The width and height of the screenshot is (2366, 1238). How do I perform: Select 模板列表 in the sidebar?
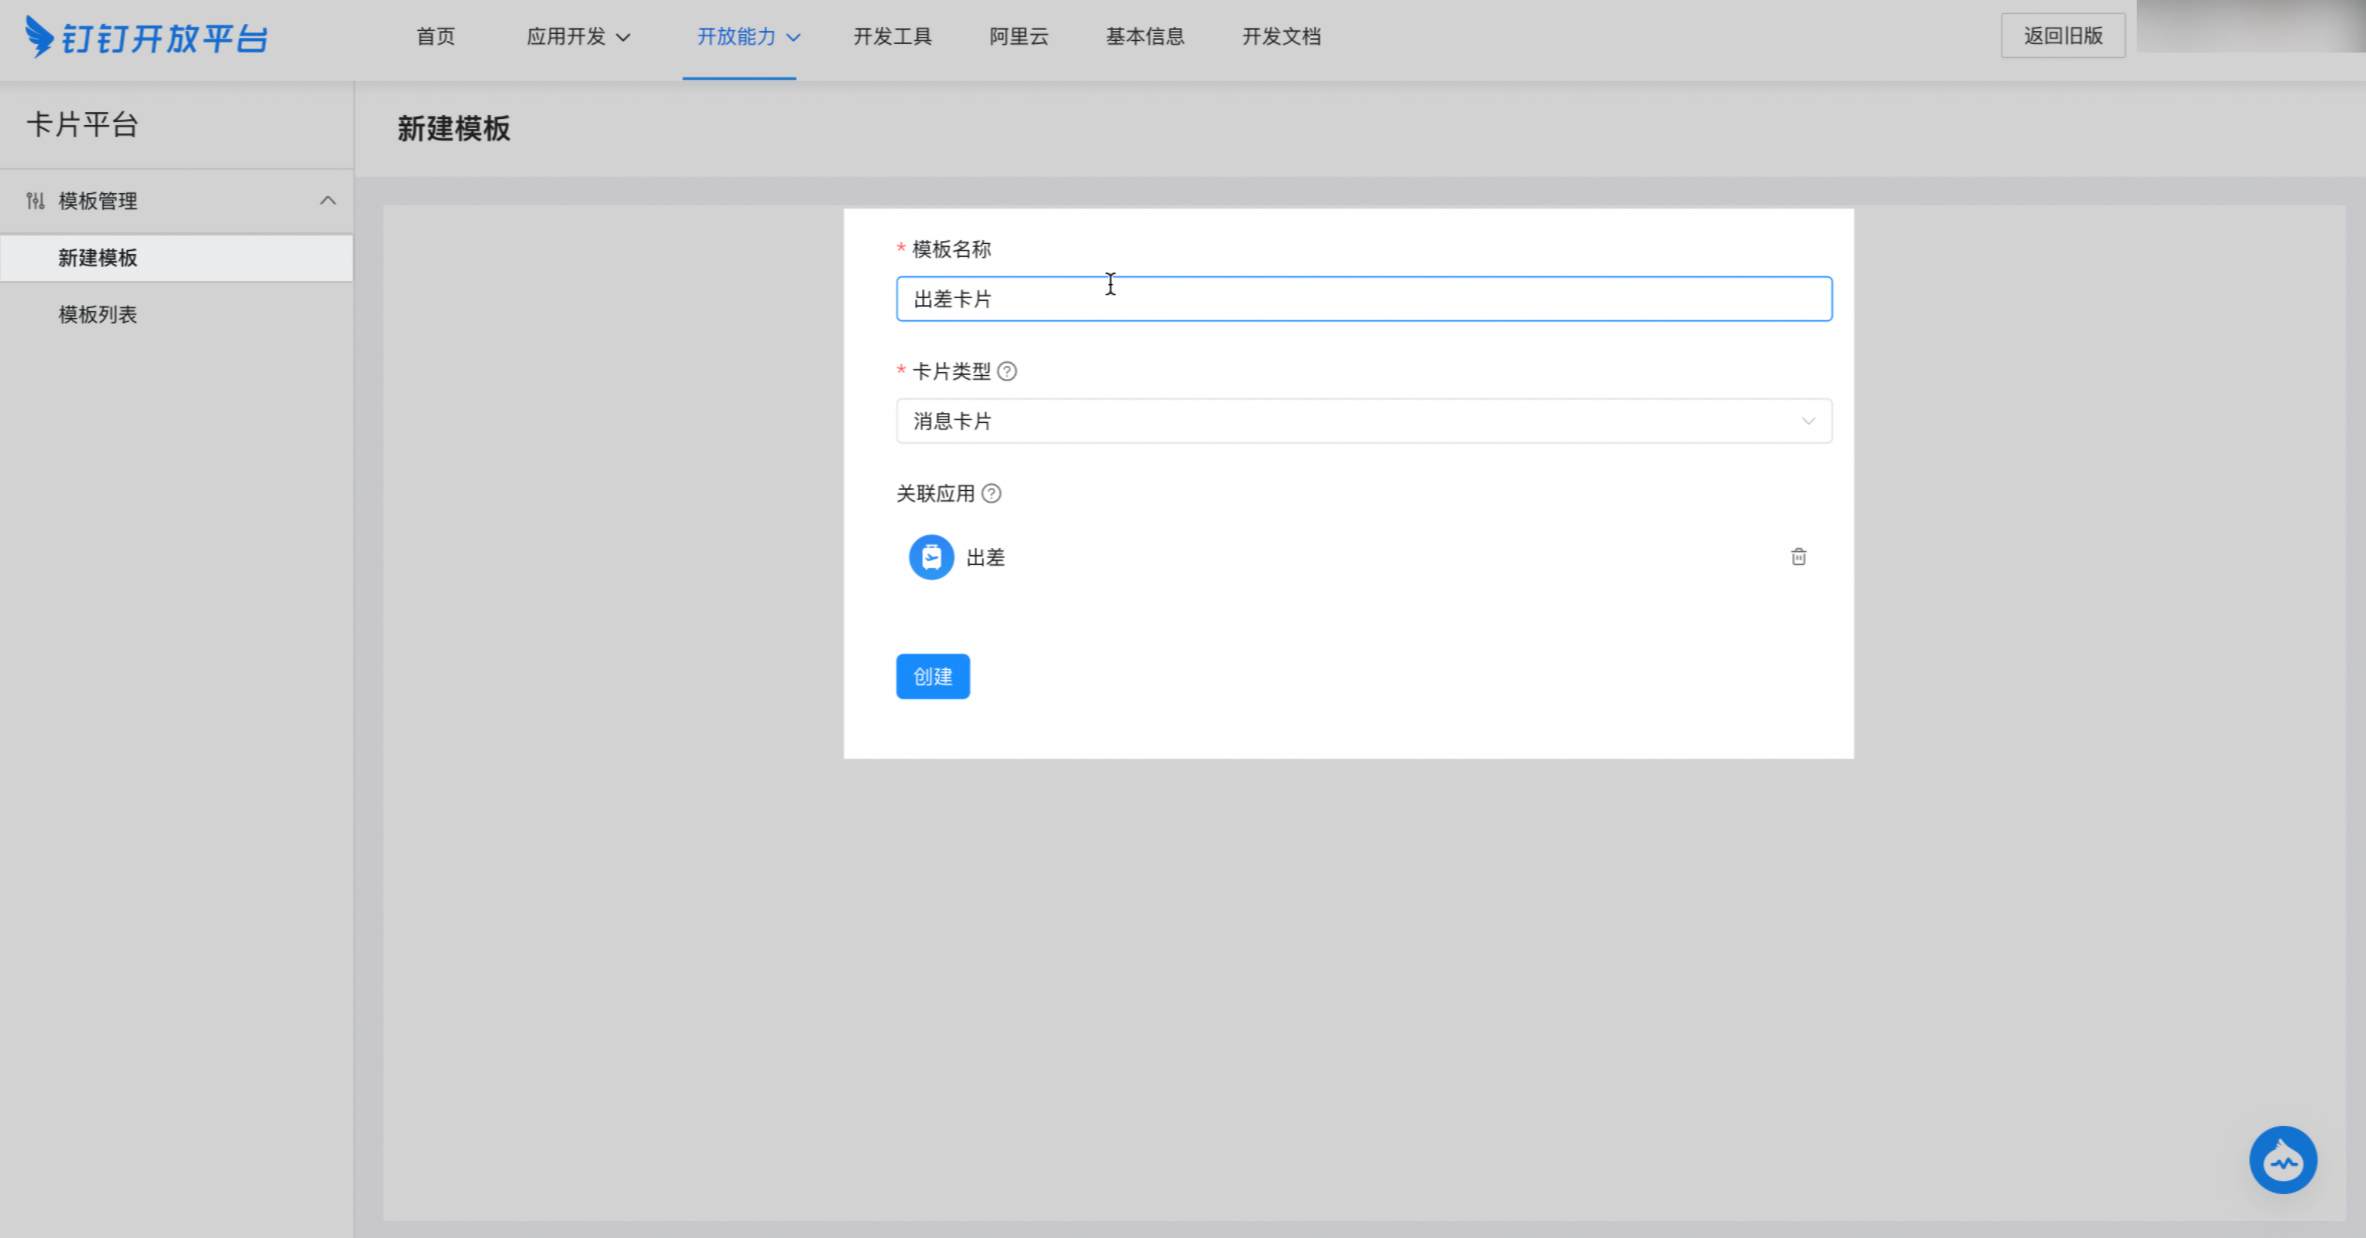pyautogui.click(x=98, y=315)
